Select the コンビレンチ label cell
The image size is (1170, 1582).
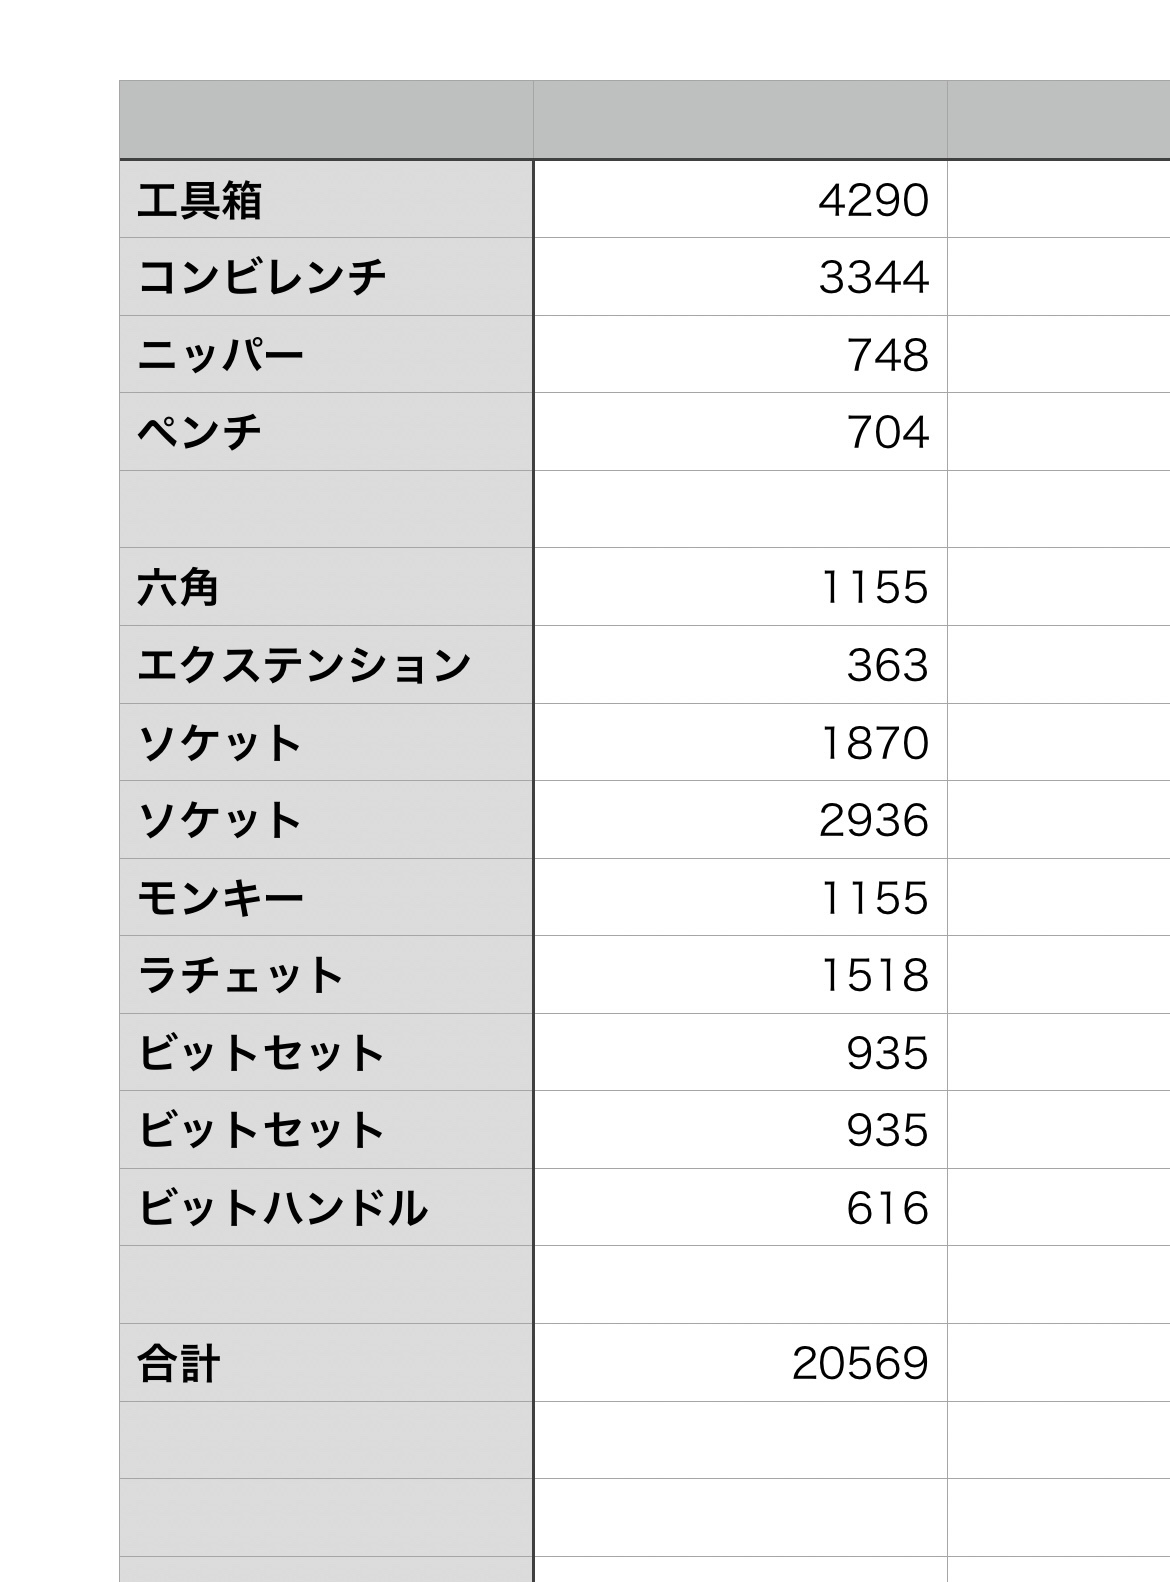326,277
